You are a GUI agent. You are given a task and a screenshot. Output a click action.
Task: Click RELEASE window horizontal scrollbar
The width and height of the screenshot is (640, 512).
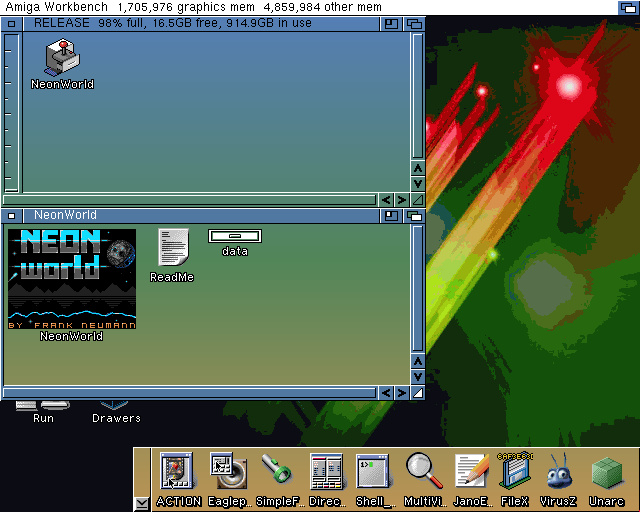point(189,200)
